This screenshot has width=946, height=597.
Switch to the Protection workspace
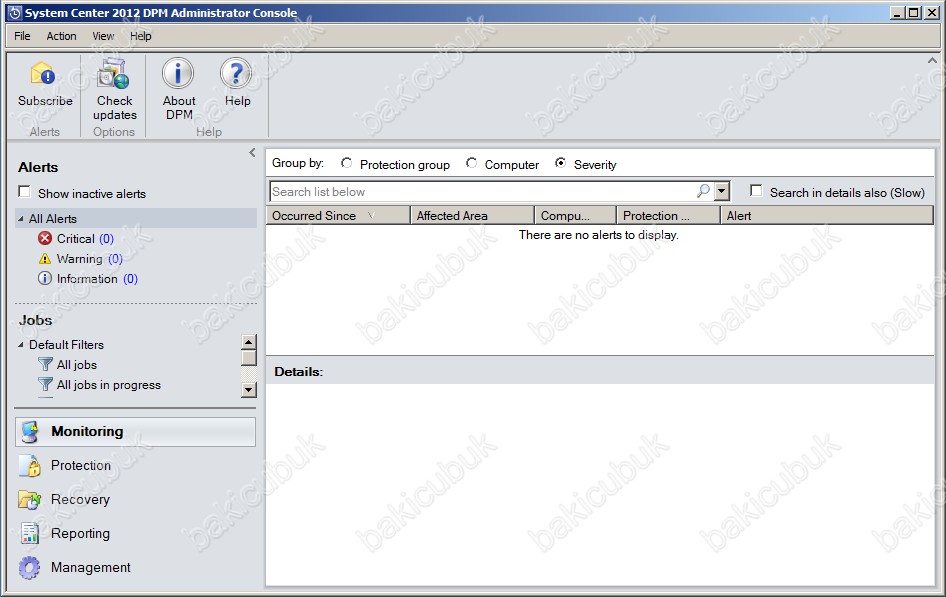tap(135, 466)
